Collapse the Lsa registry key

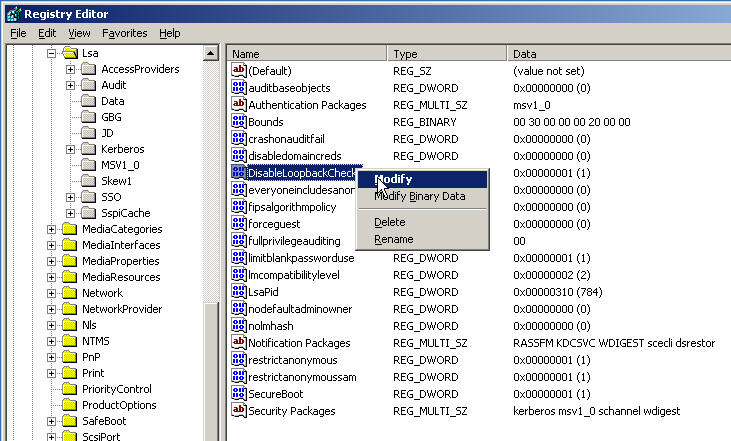click(52, 53)
